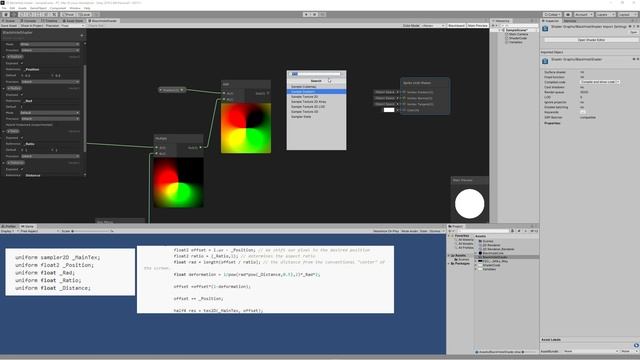Click the Blackboard vertical scrollbar
The height and width of the screenshot is (360, 640).
[84, 108]
